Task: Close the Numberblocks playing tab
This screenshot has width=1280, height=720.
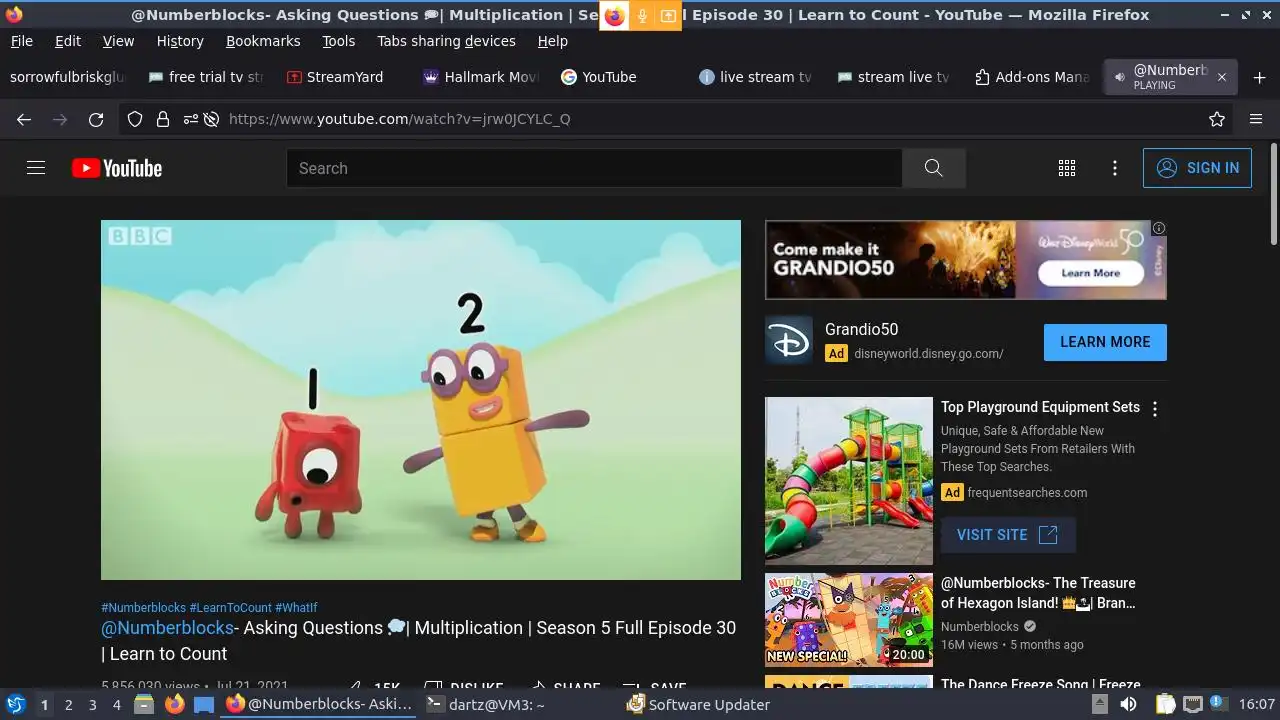Action: (x=1221, y=77)
